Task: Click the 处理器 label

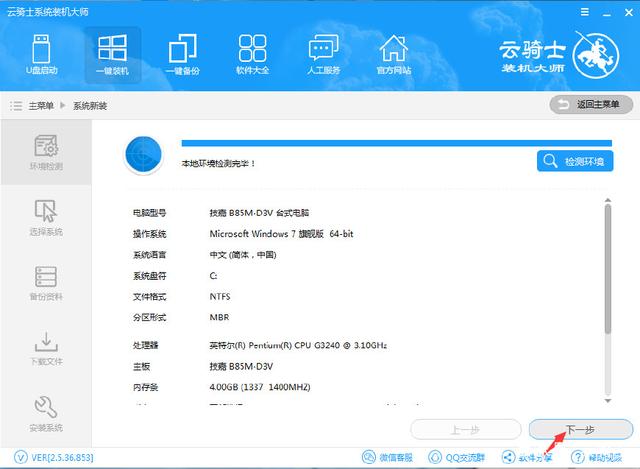Action: (145, 345)
